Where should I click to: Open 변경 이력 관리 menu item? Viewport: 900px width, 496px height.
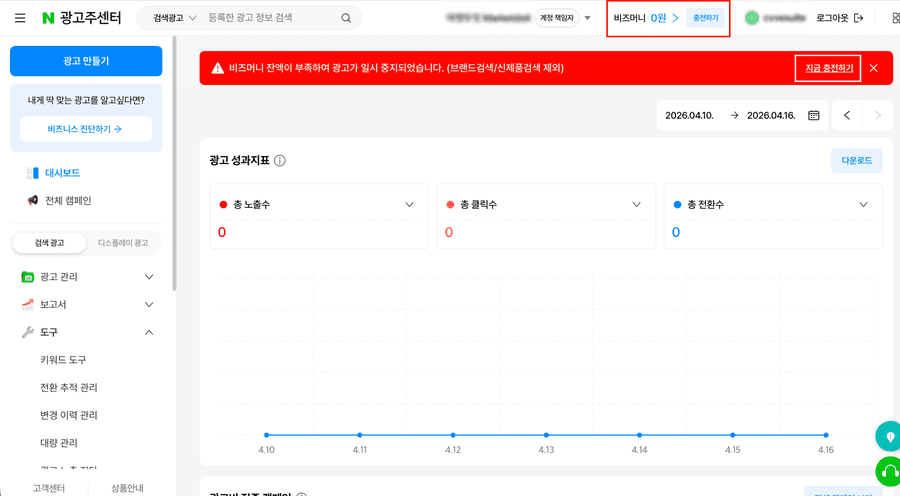tap(69, 415)
